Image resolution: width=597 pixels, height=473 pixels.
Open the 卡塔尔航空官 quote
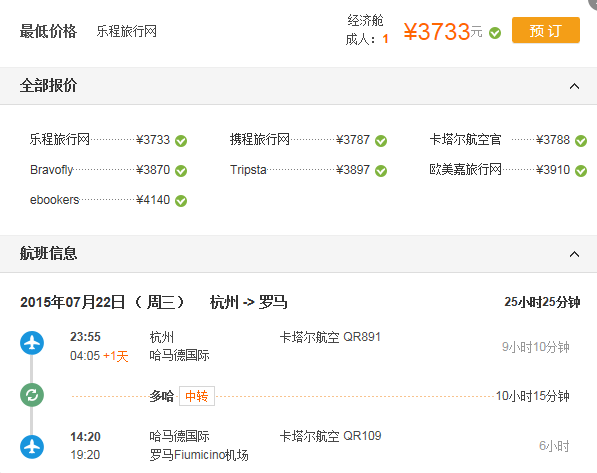point(465,139)
